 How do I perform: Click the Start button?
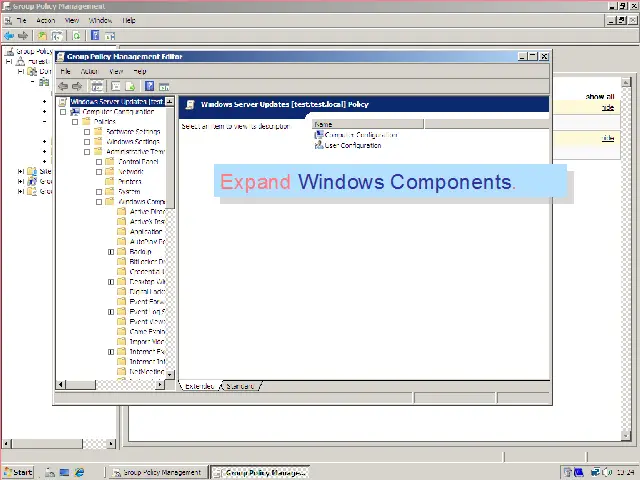pos(18,472)
